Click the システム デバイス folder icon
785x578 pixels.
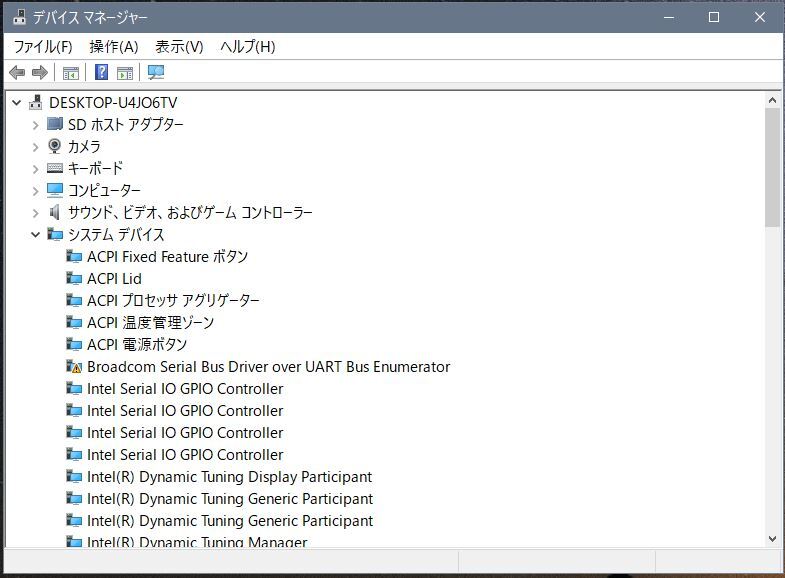click(x=55, y=234)
